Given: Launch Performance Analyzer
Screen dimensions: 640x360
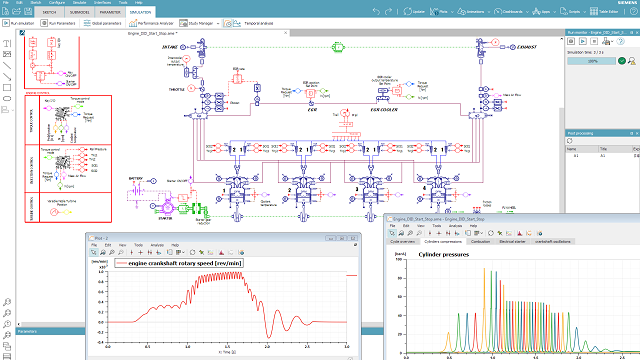Looking at the screenshot, I should 151,23.
